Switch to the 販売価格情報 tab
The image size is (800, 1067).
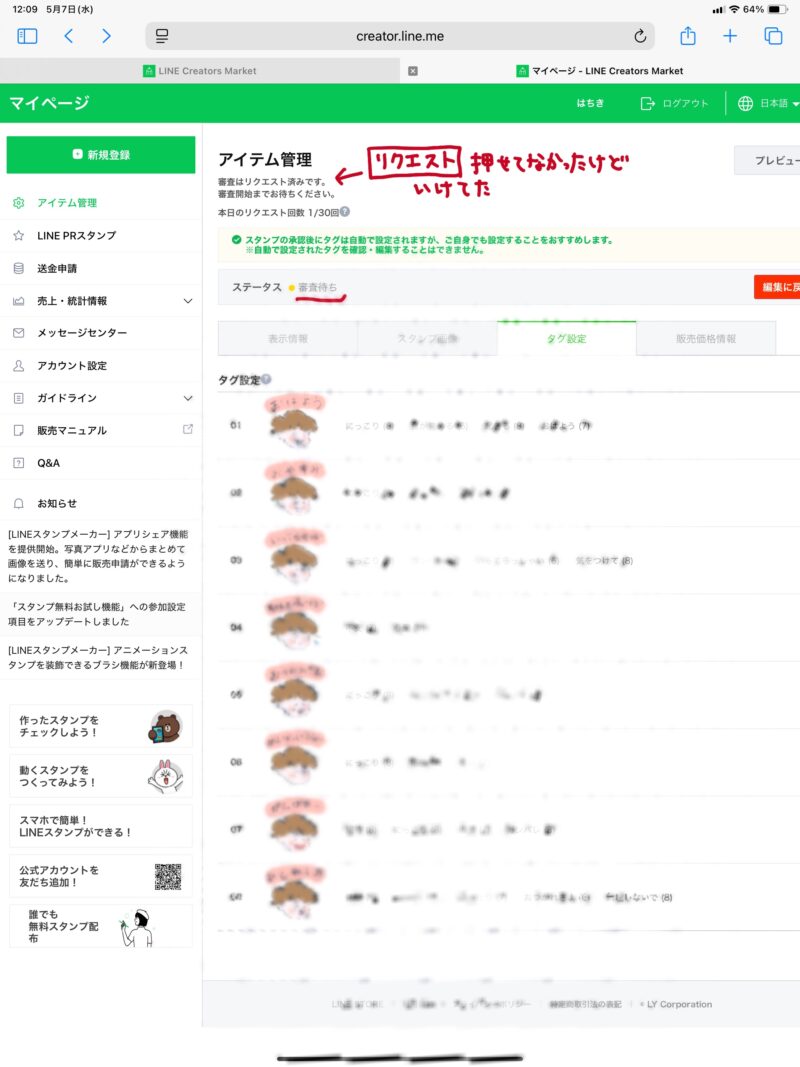pyautogui.click(x=706, y=338)
